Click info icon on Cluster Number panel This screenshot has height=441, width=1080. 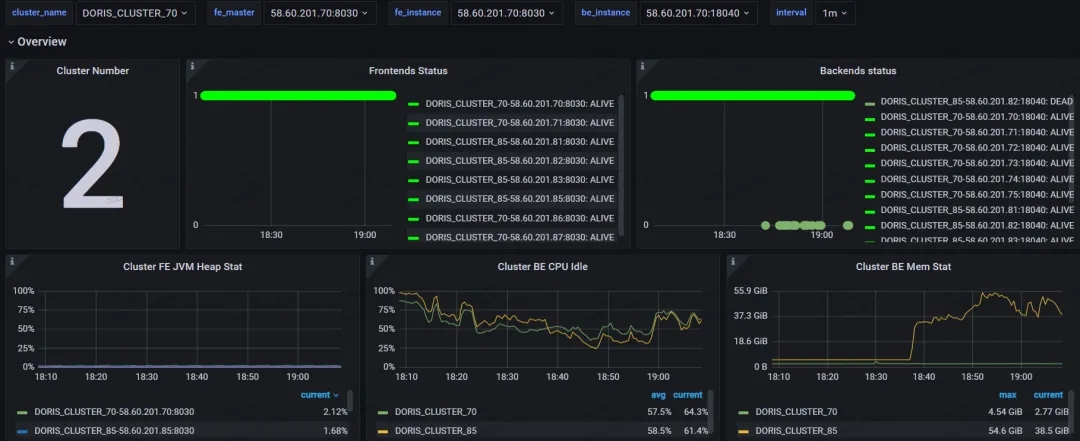(x=12, y=66)
